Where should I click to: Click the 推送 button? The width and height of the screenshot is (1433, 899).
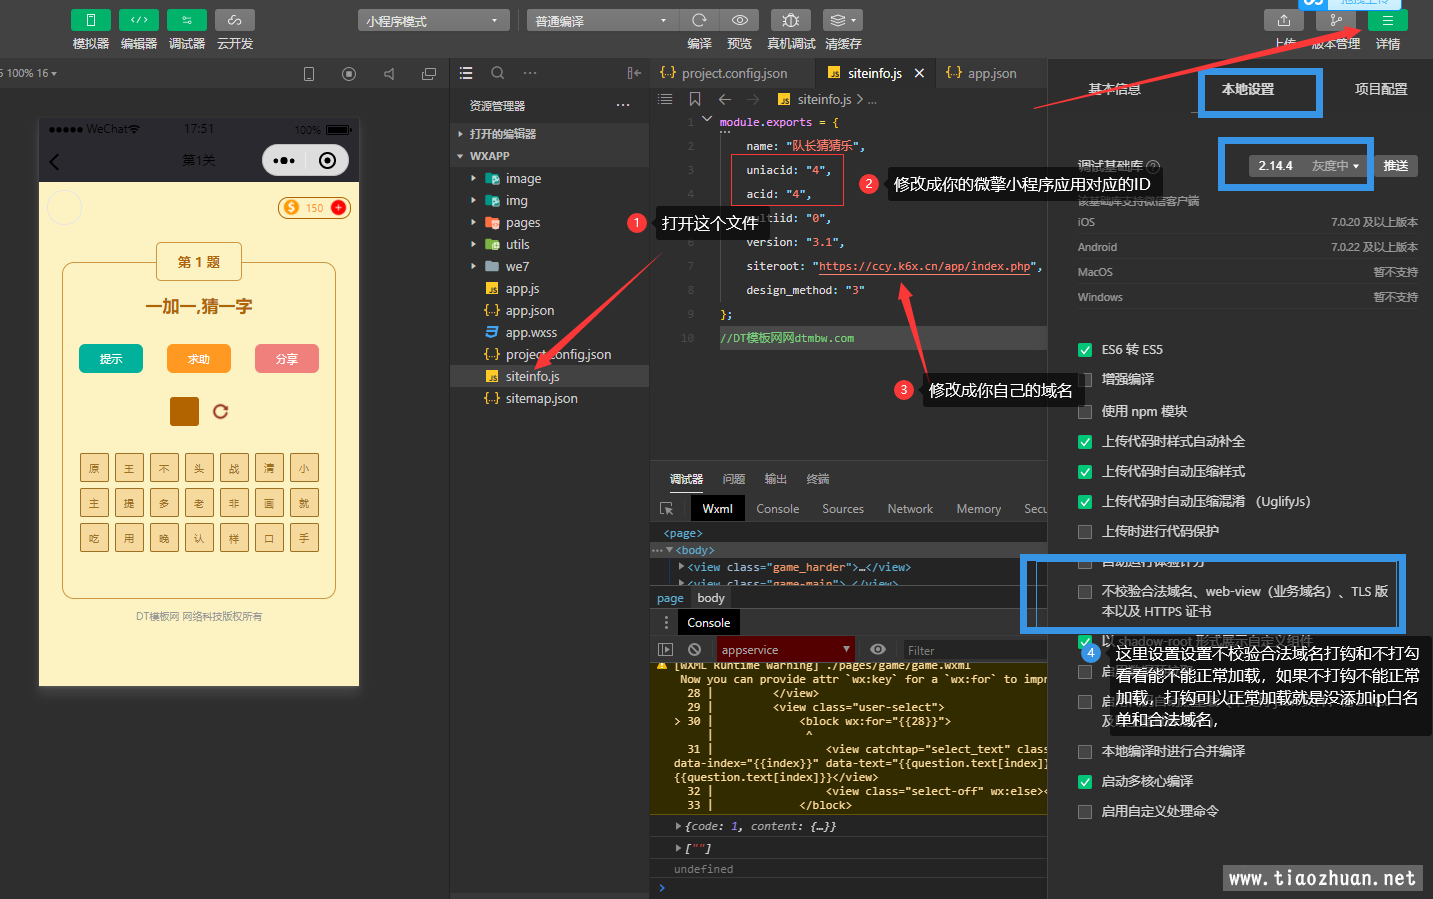[x=1396, y=166]
